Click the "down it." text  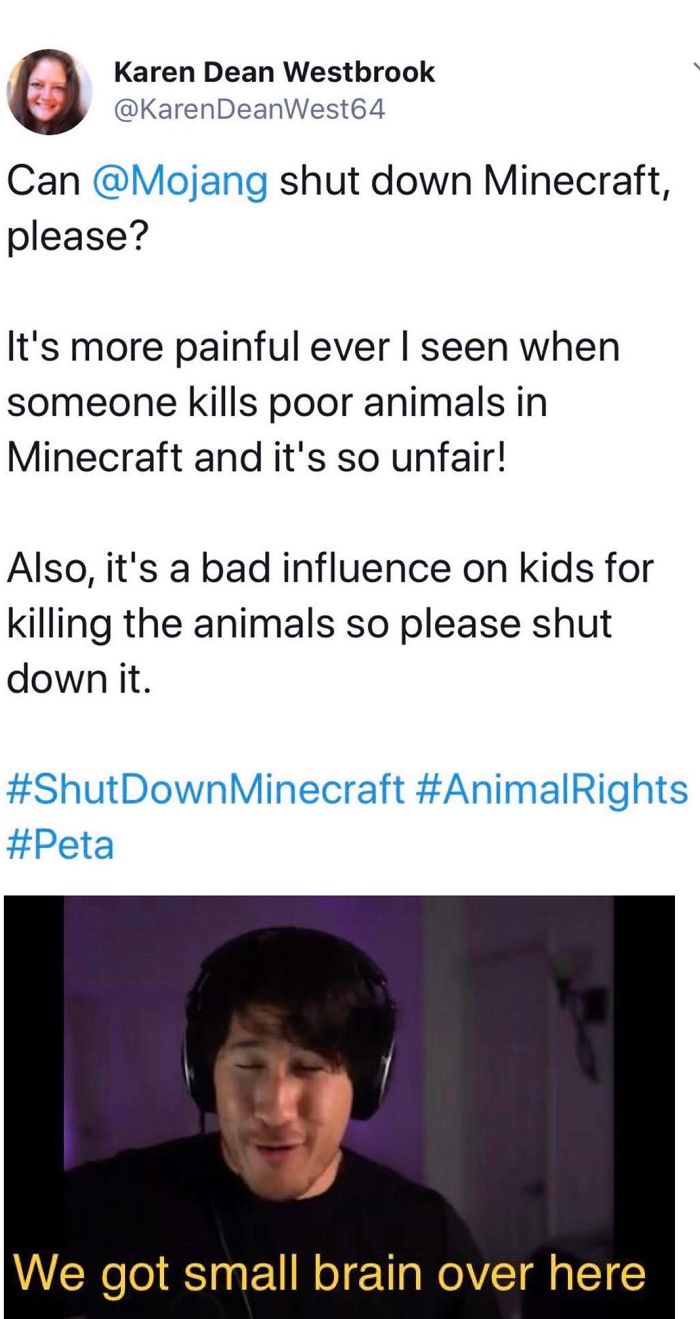(79, 679)
